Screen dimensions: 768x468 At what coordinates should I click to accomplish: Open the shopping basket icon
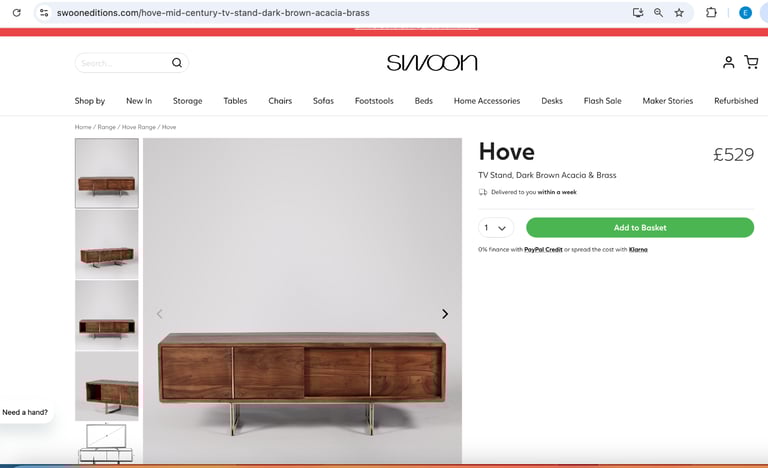[x=751, y=62]
